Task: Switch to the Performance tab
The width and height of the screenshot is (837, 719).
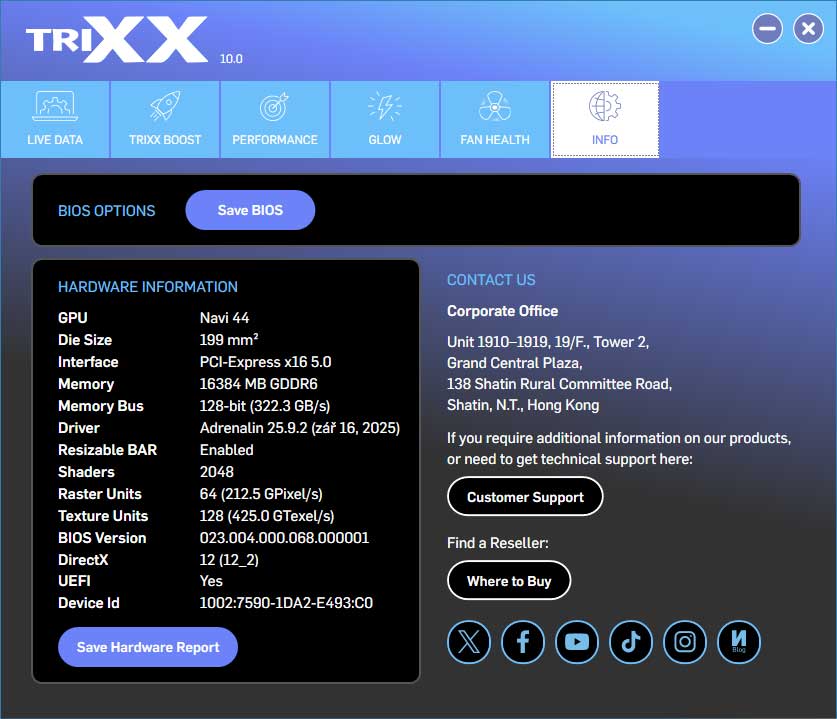Action: point(274,119)
